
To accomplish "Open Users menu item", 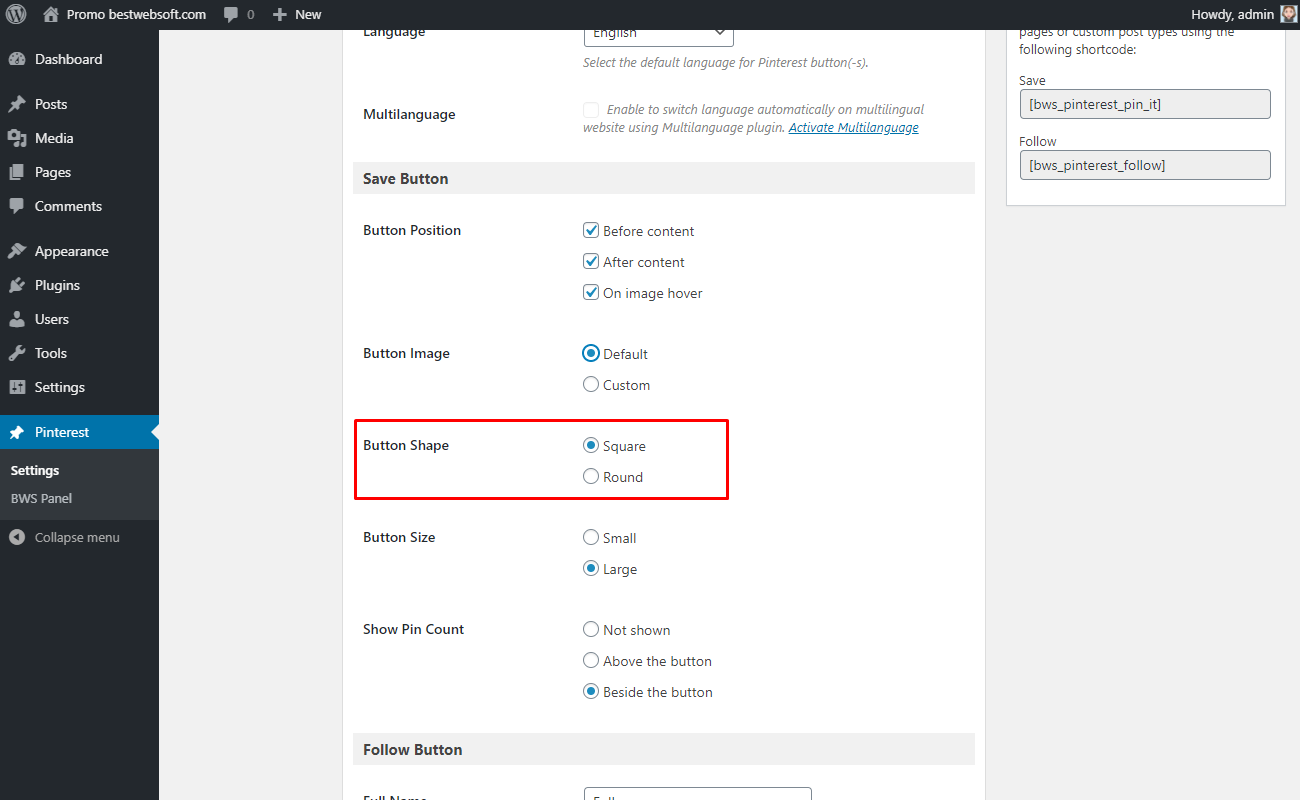I will point(79,319).
